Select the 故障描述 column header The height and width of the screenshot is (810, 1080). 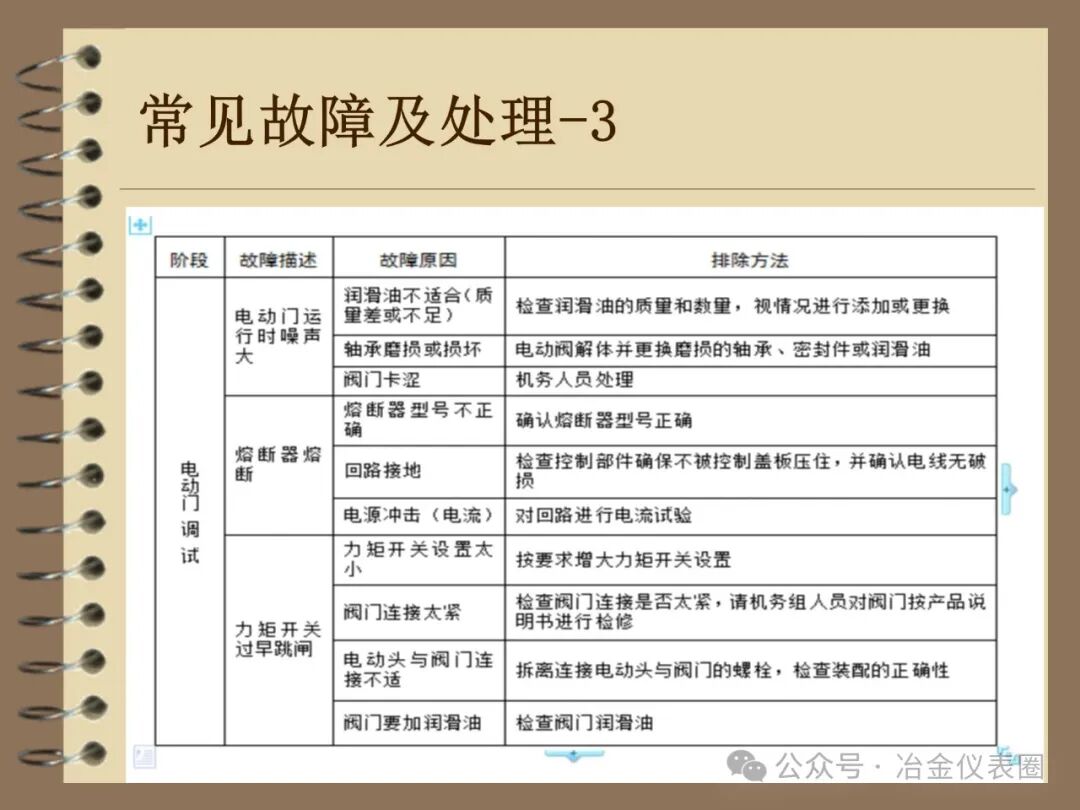(278, 258)
